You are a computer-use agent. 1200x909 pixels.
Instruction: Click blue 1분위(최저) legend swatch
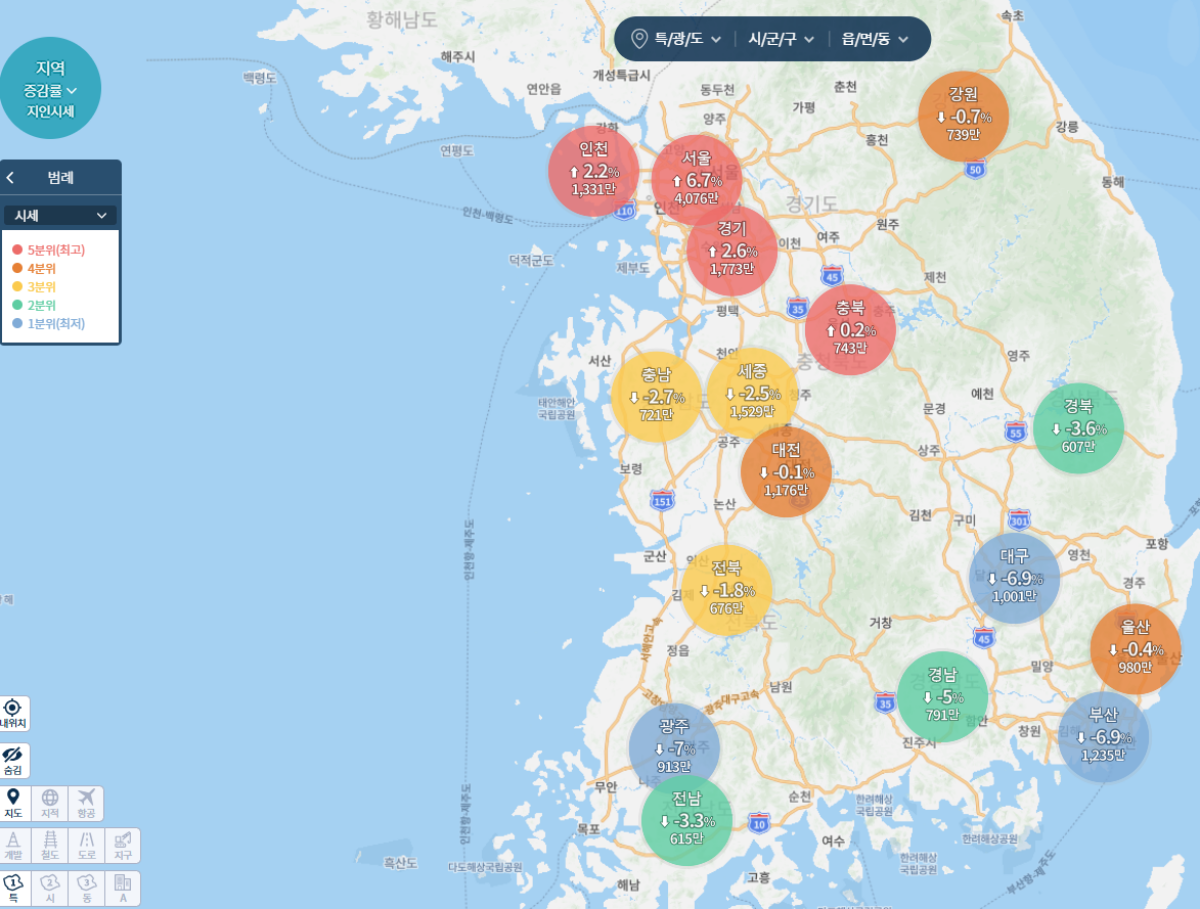pos(17,323)
